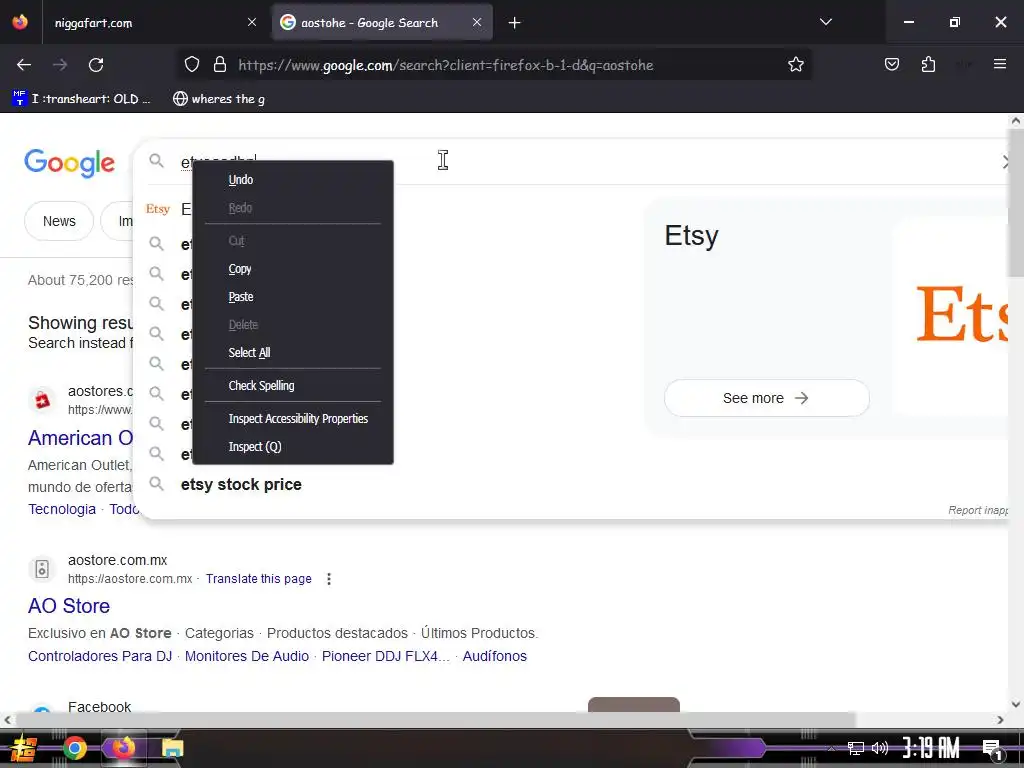
Task: Choose Undo in the context menu
Action: pyautogui.click(x=293, y=180)
